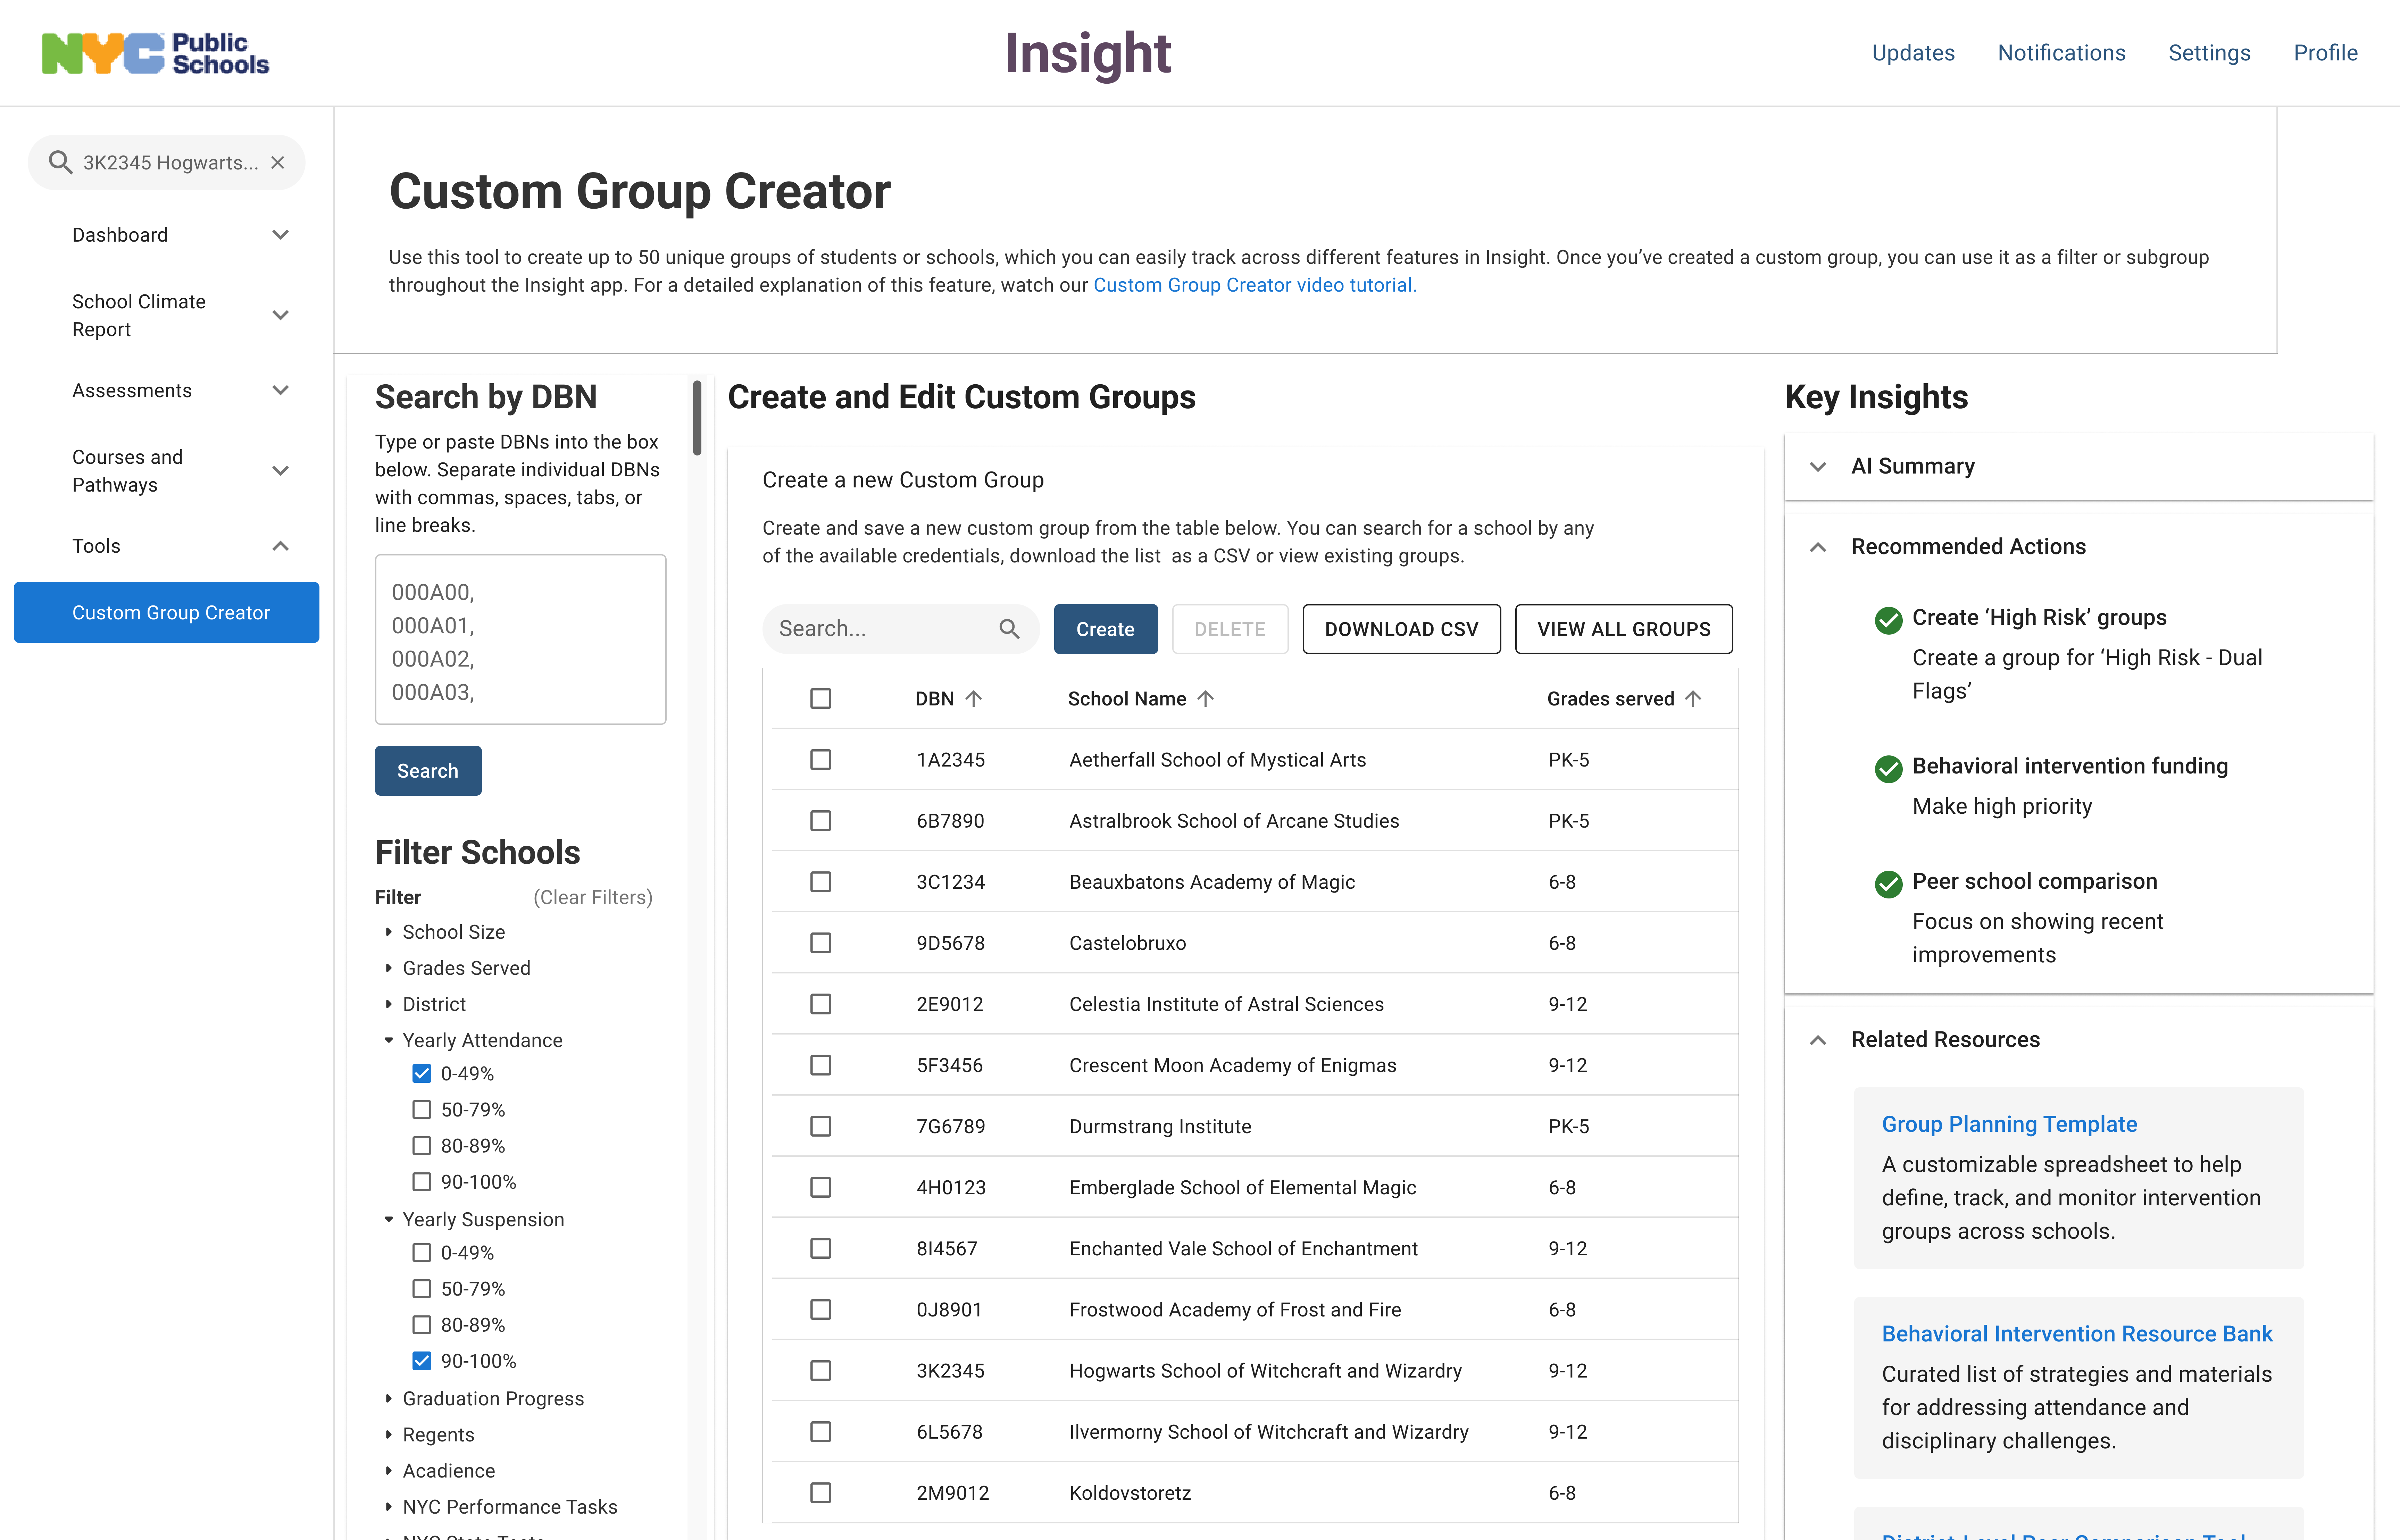2400x1540 pixels.
Task: Click the search icon in the table search box
Action: [1009, 629]
